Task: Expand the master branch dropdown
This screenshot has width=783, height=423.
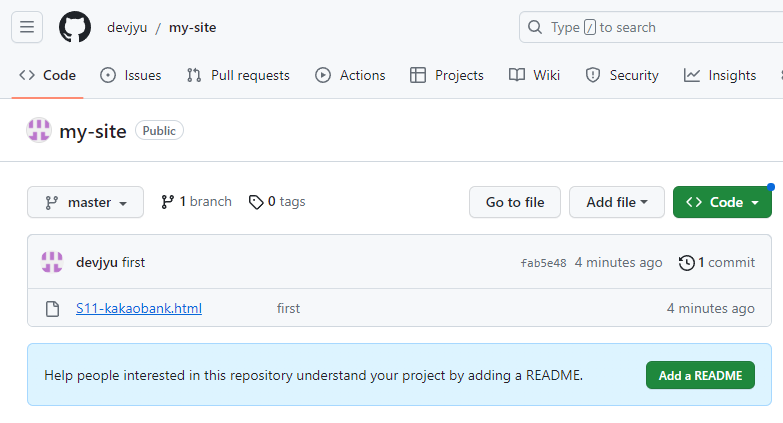Action: [x=86, y=202]
